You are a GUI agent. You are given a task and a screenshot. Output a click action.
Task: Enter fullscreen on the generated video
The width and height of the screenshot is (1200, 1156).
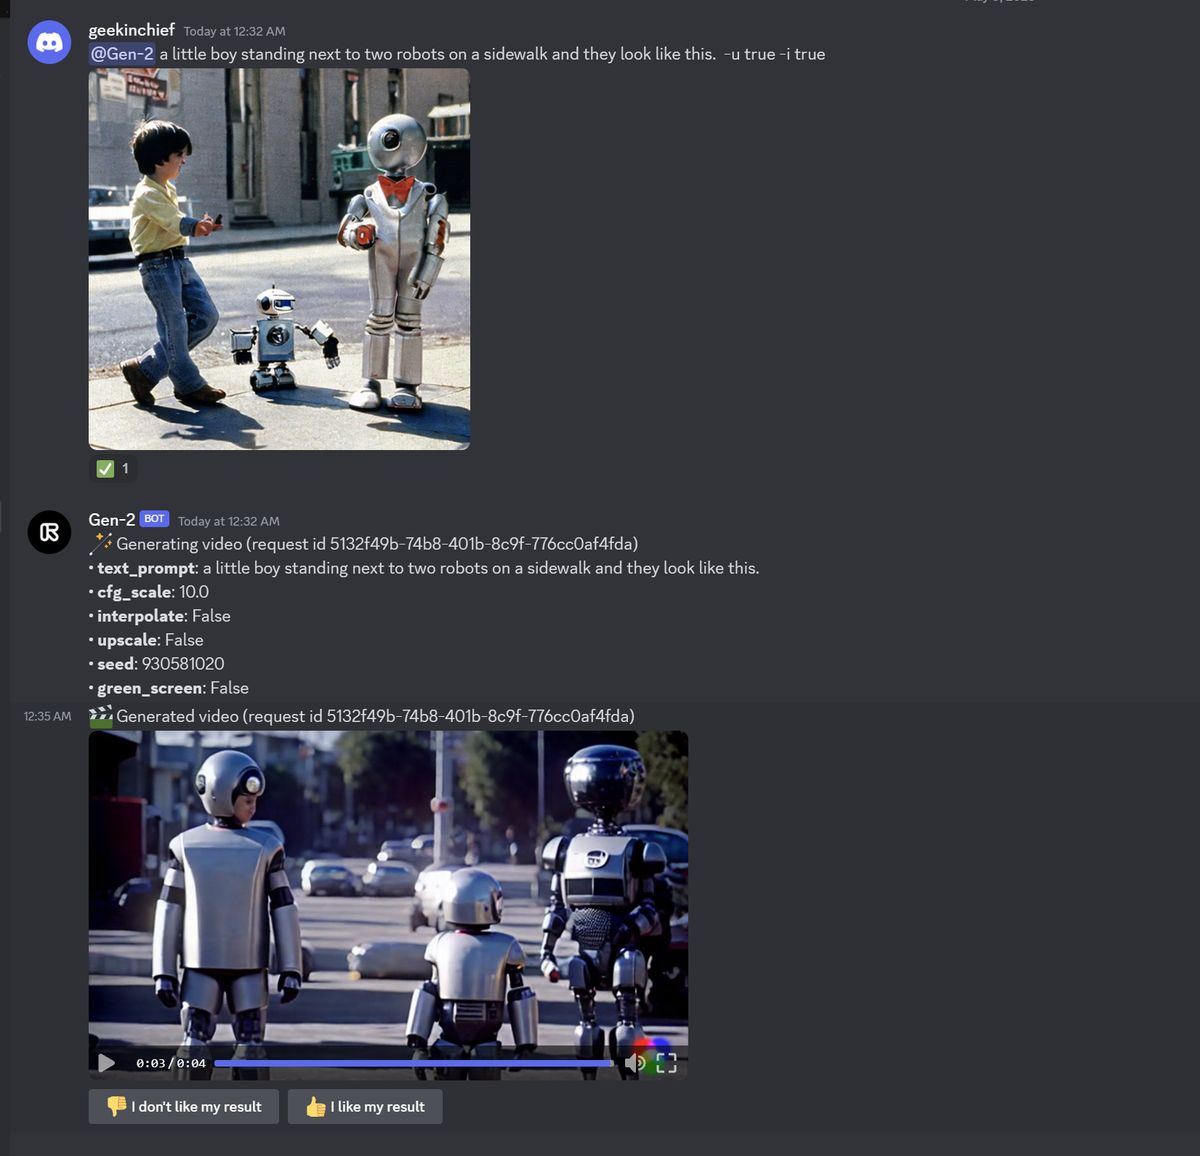tap(667, 1063)
